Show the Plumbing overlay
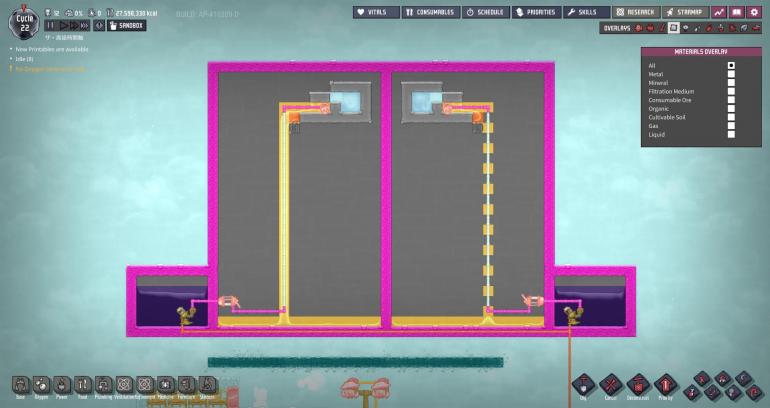The height and width of the screenshot is (408, 770). pyautogui.click(x=697, y=28)
